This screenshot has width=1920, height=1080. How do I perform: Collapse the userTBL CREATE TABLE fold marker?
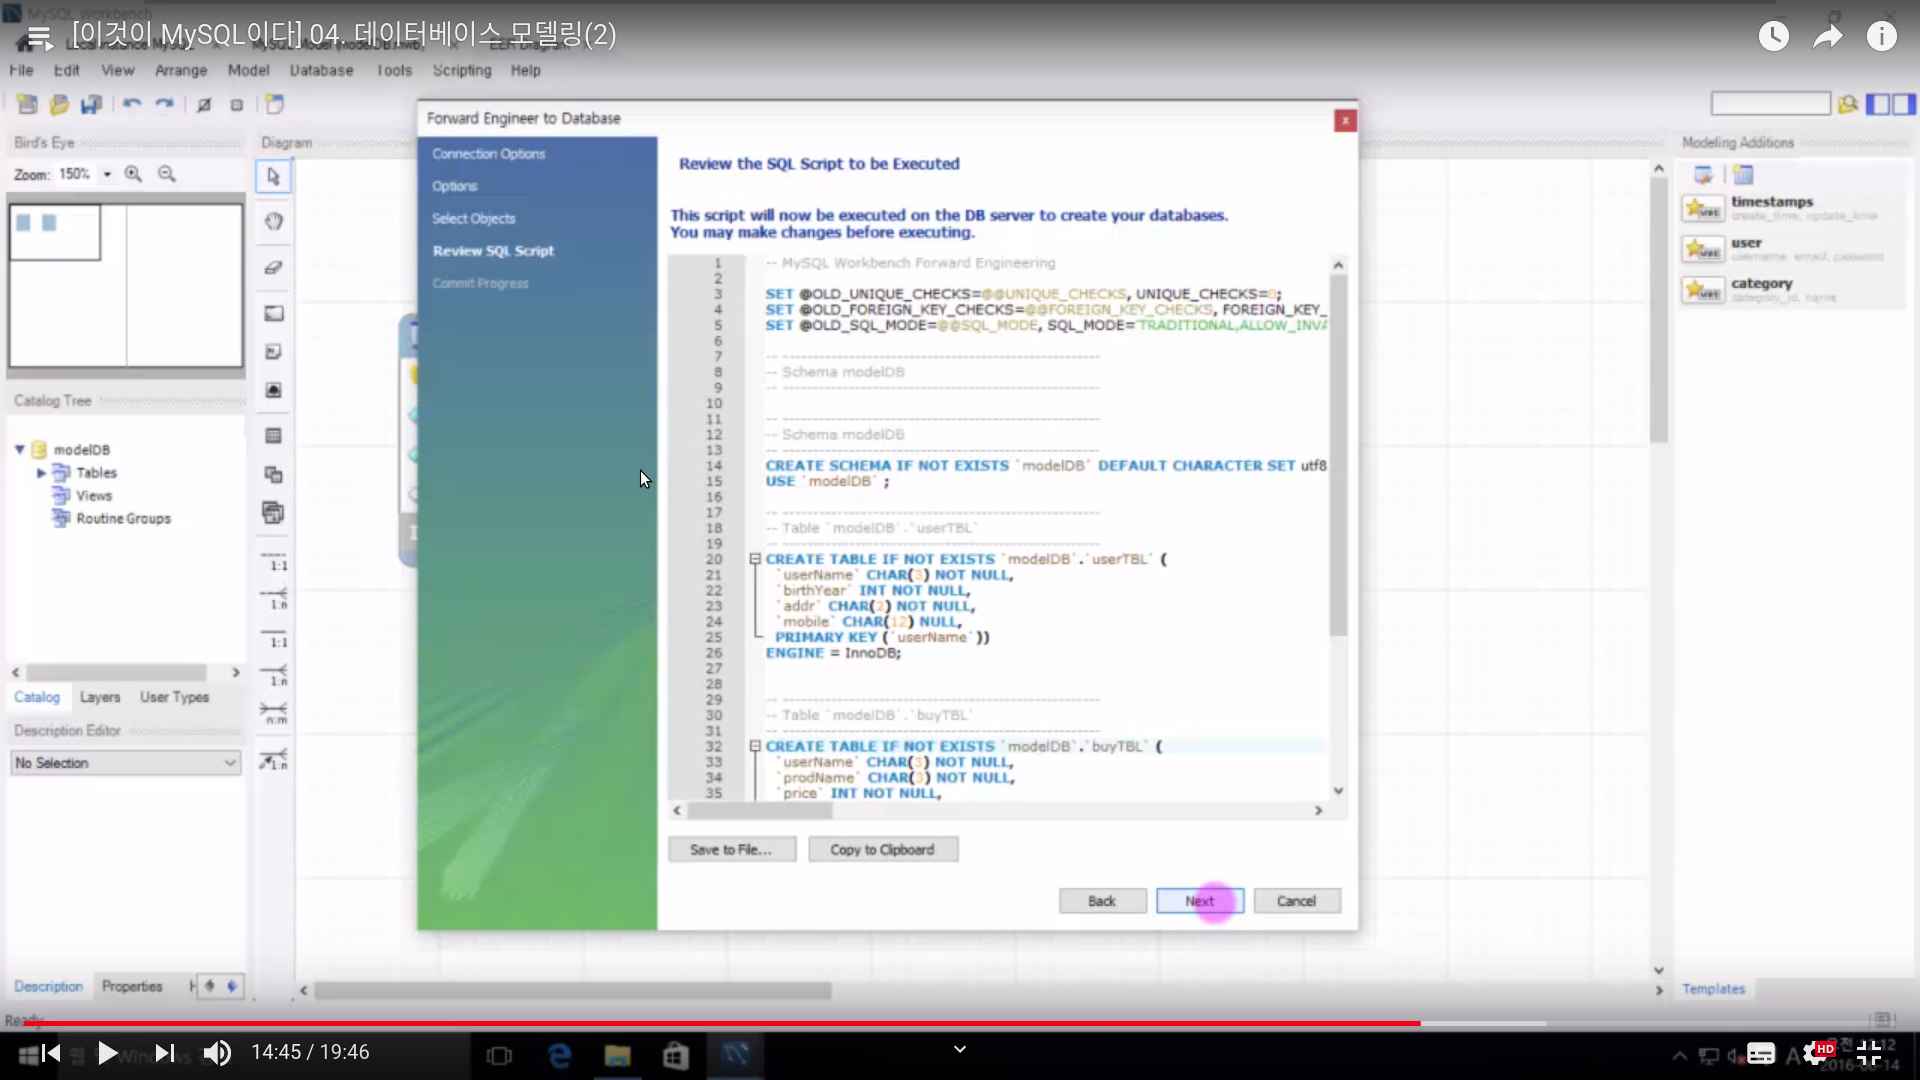(x=755, y=559)
